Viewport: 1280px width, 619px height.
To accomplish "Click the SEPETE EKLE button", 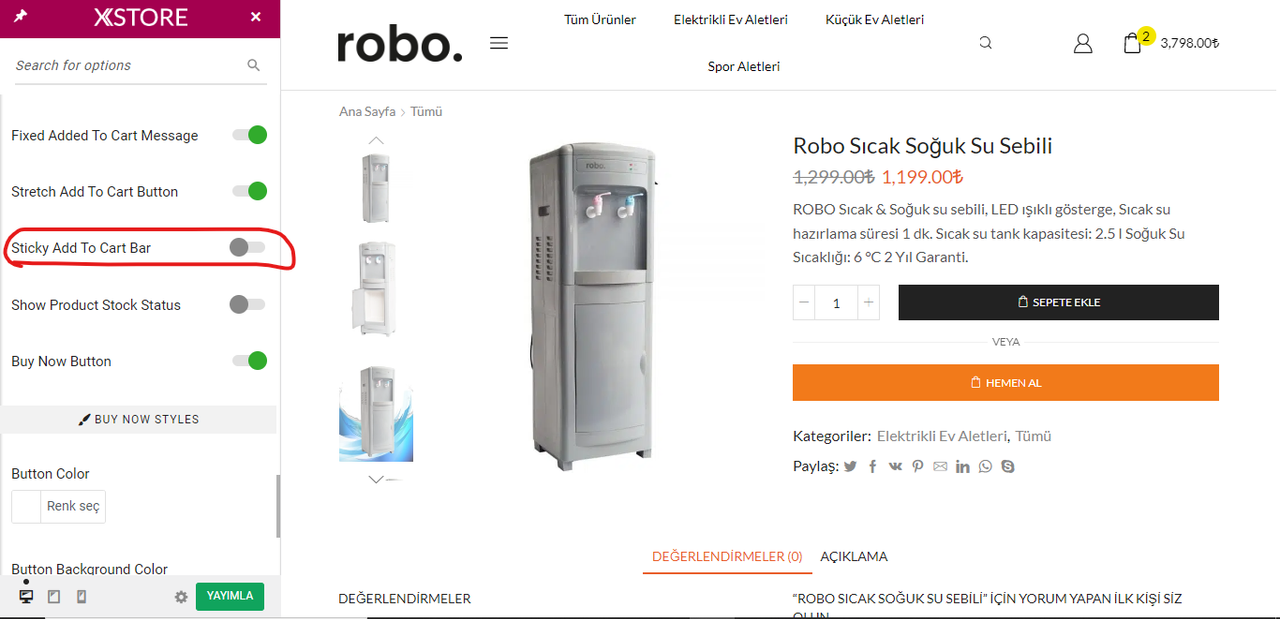I will pyautogui.click(x=1059, y=302).
